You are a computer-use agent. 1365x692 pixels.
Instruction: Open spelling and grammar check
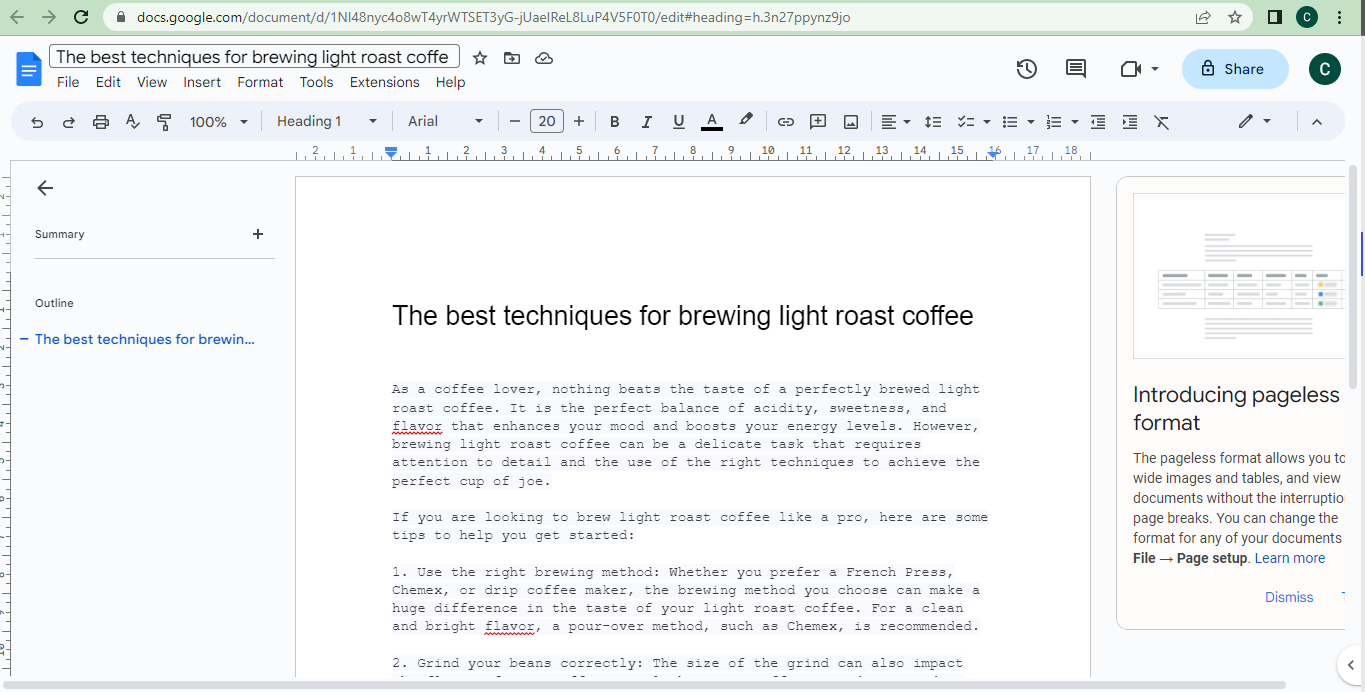pyautogui.click(x=132, y=121)
